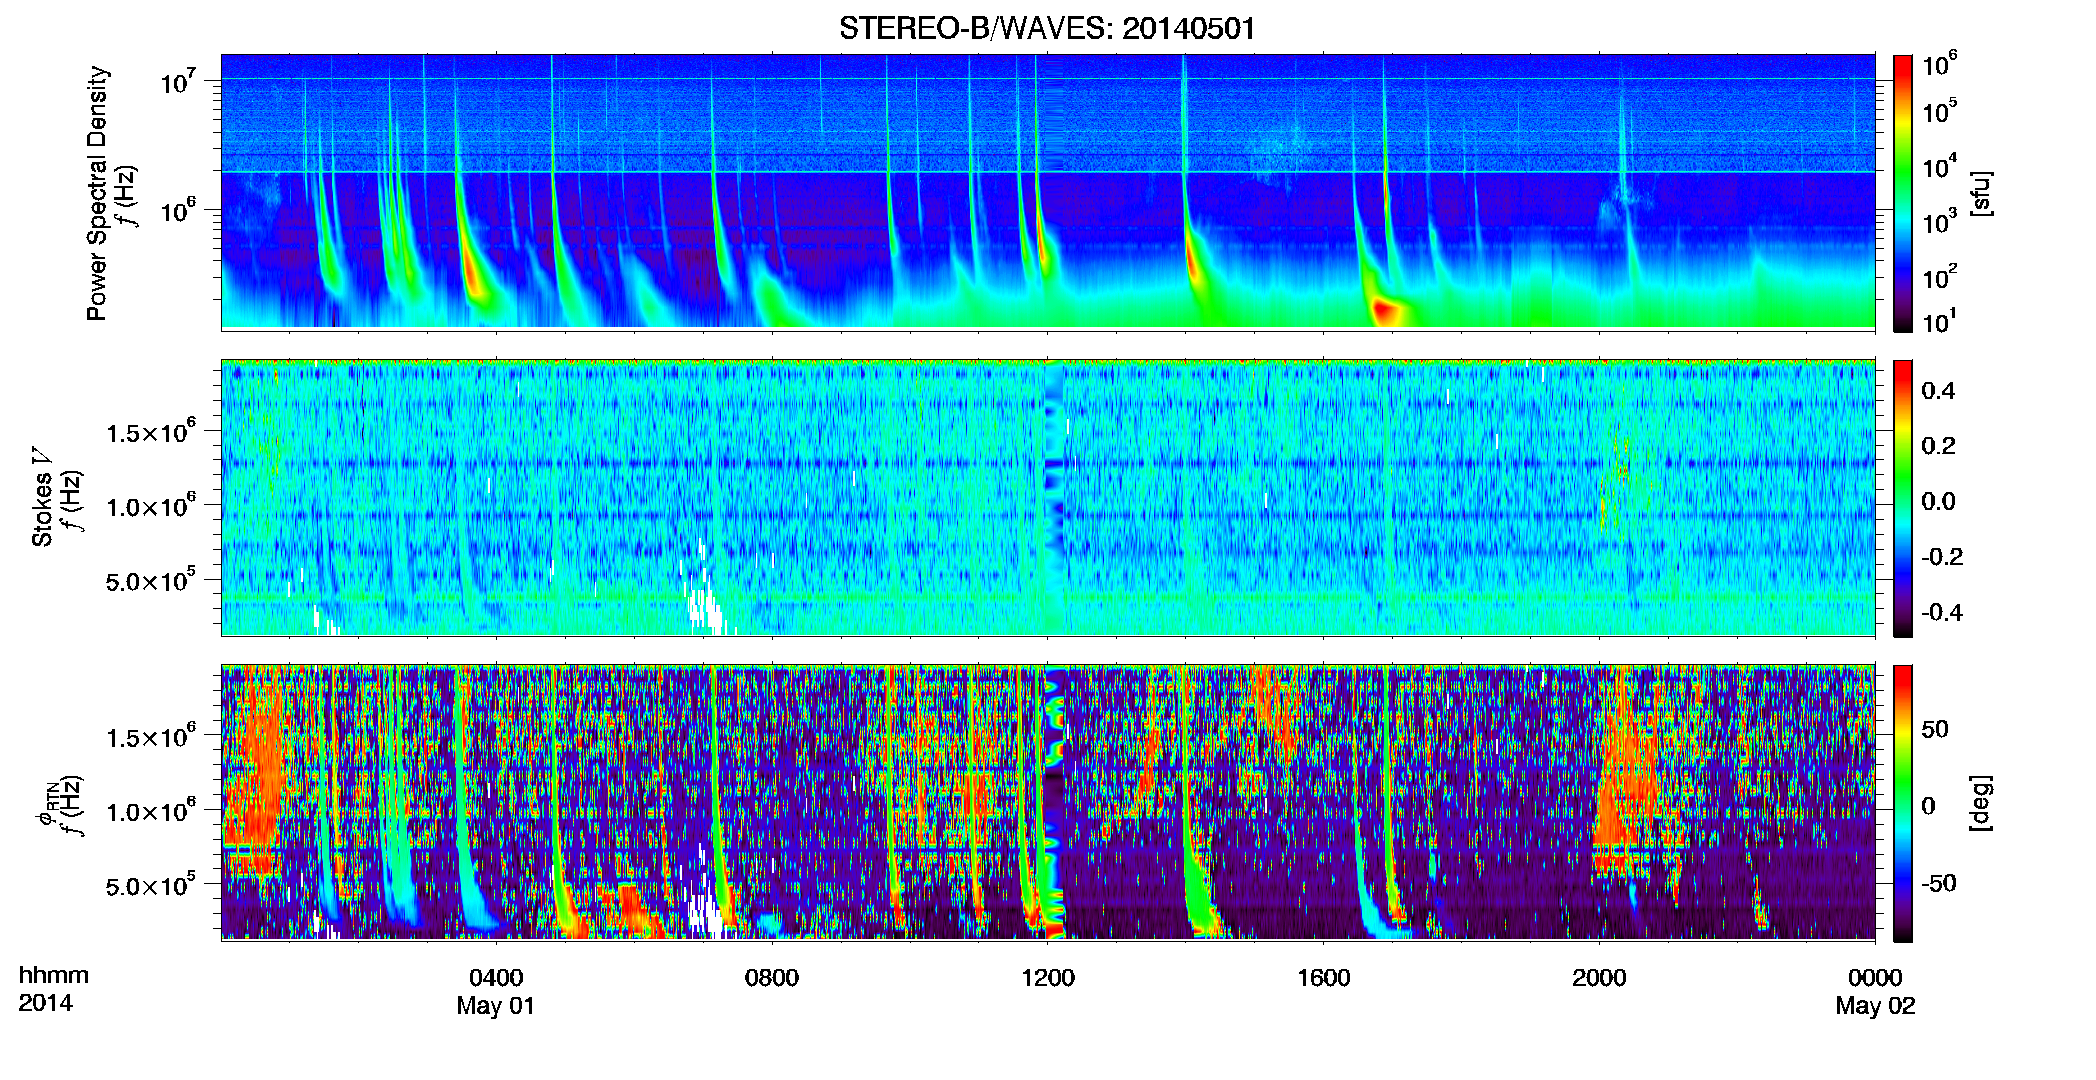Viewport: 2096px width, 1080px height.
Task: Click the 1.5×10^6 tick label of the Stokes V panel
Action: 150,432
